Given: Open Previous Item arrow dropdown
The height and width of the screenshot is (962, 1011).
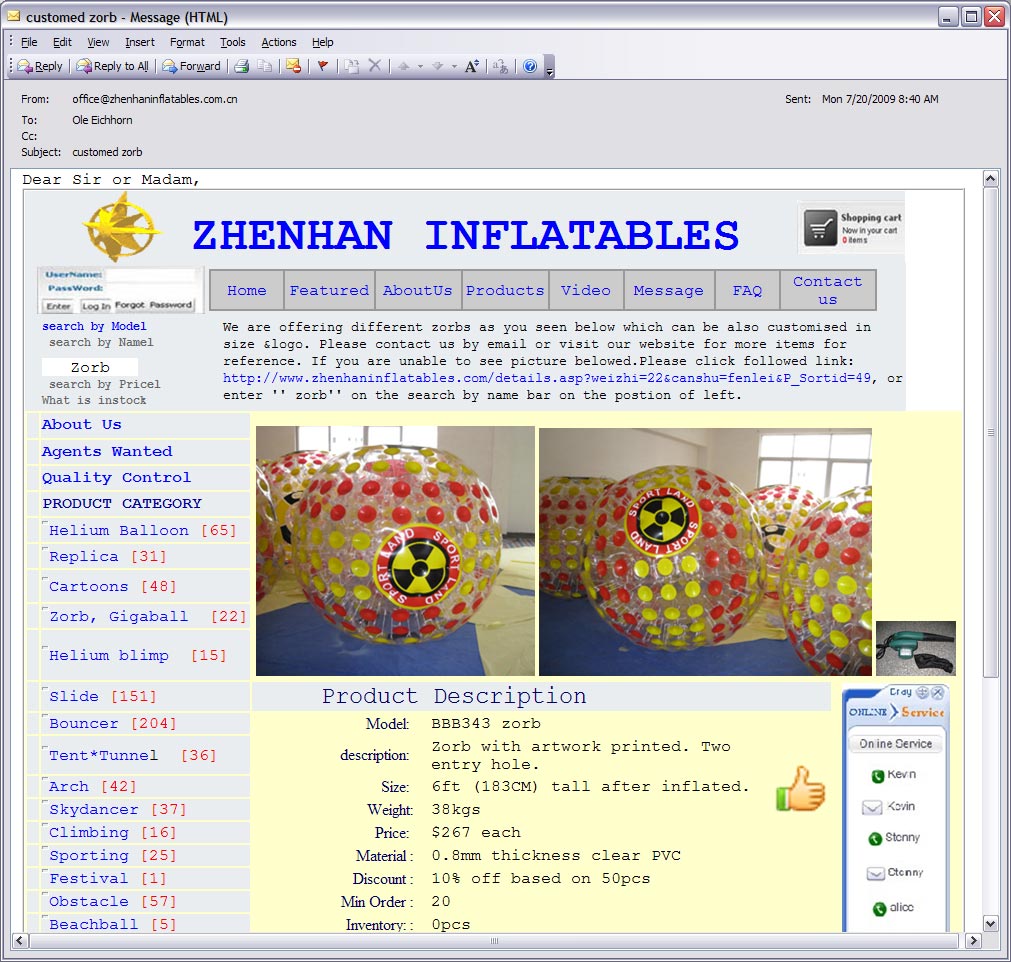Looking at the screenshot, I should point(420,66).
